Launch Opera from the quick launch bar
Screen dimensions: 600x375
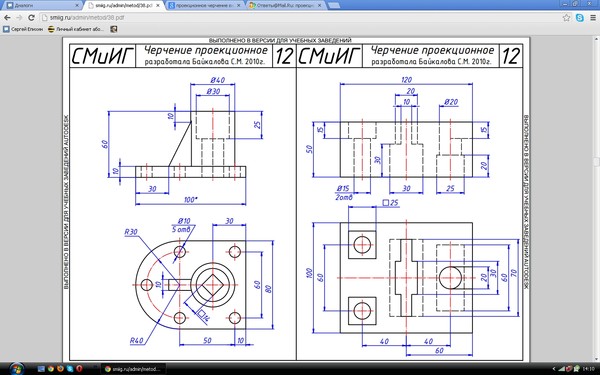click(x=79, y=369)
